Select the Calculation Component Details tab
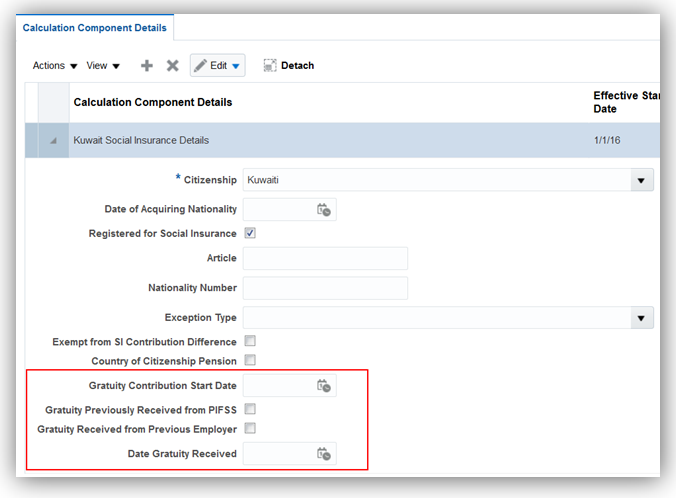The width and height of the screenshot is (676, 498). [x=94, y=28]
